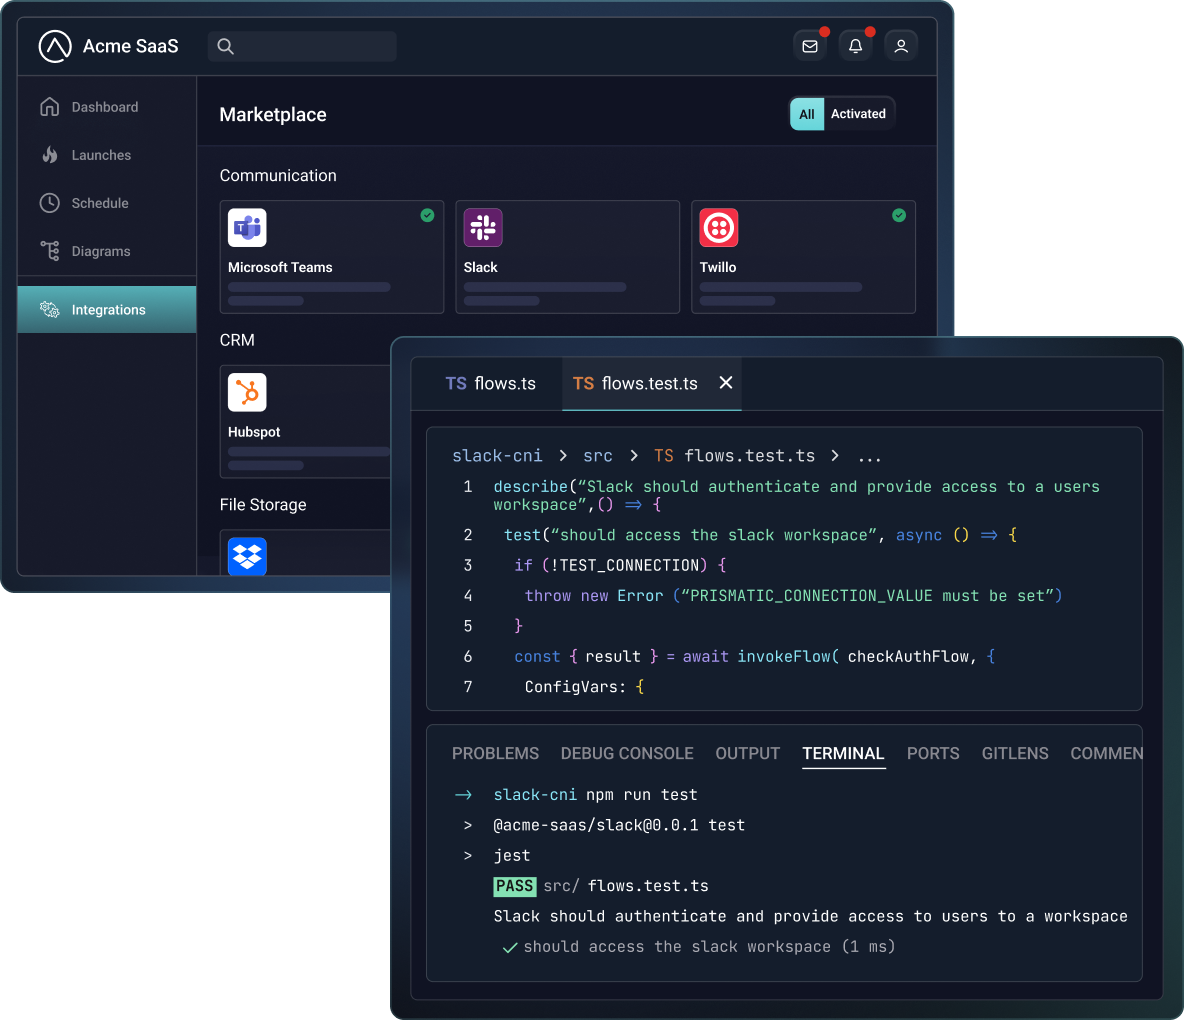Switch to PROBLEMS panel tab
This screenshot has height=1020, width=1184.
point(495,753)
